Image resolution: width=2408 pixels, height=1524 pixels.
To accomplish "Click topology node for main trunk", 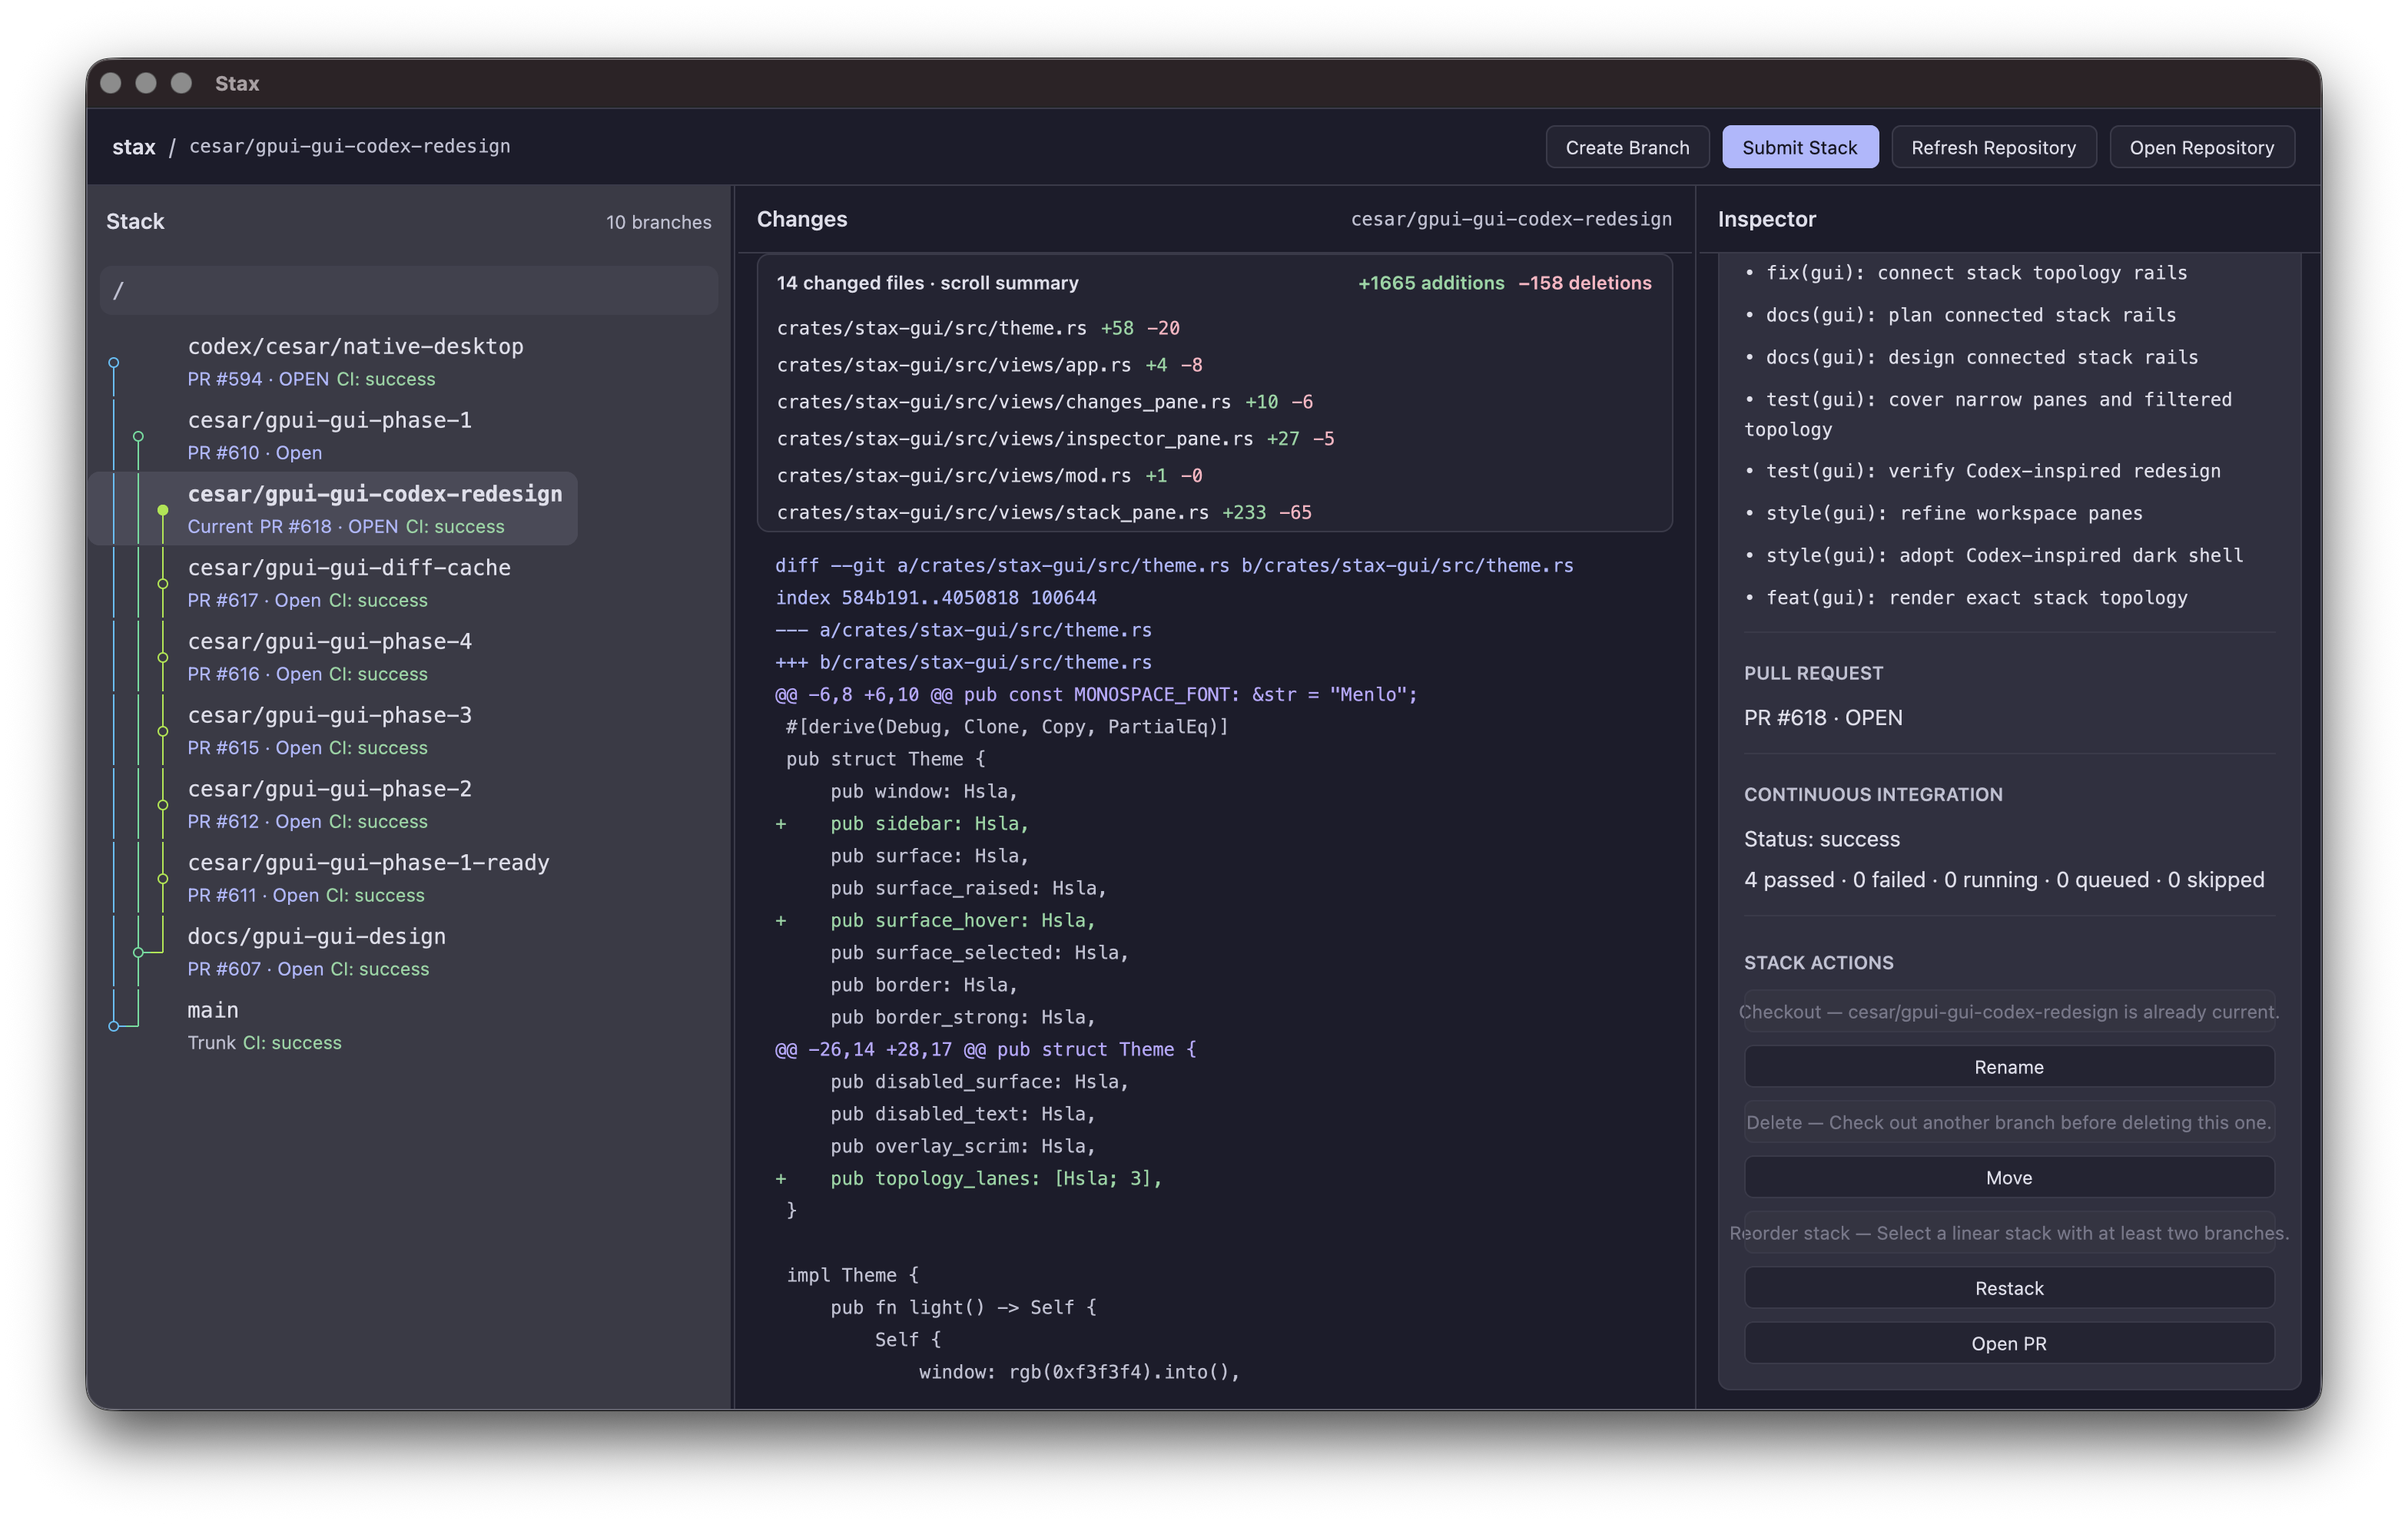I will tap(114, 1026).
